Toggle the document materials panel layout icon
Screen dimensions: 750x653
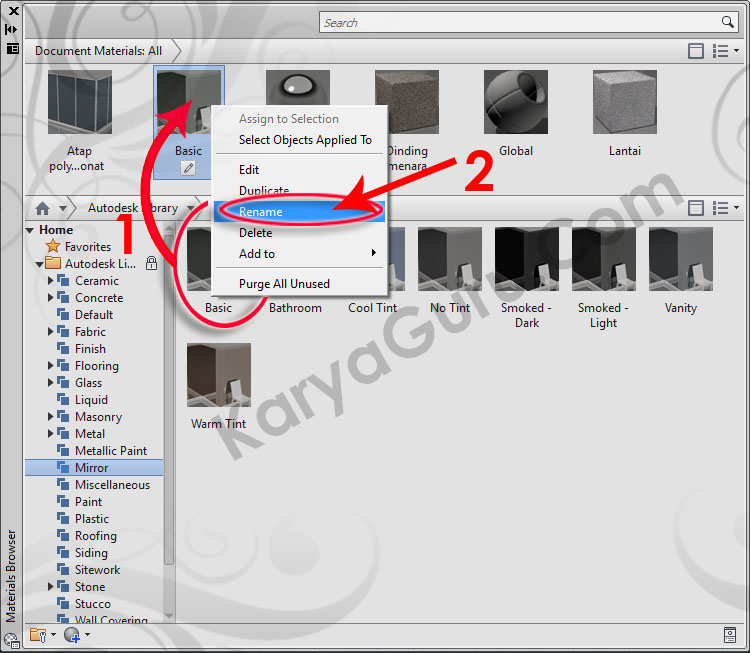(696, 51)
